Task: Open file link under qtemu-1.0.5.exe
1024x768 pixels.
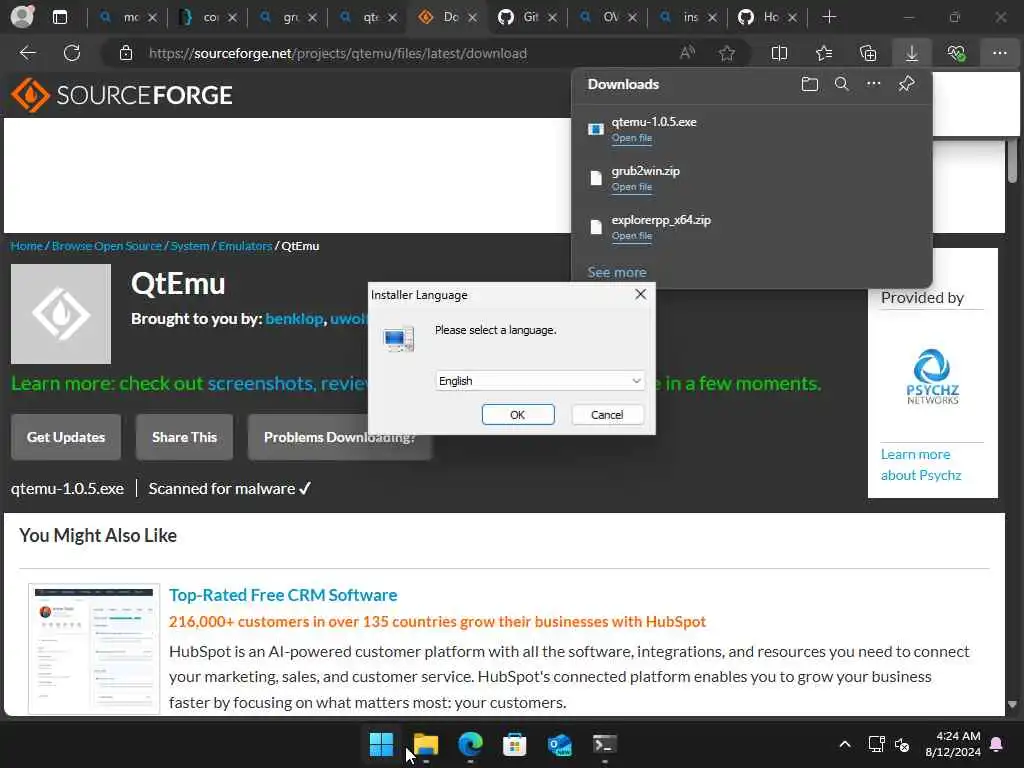Action: coord(632,138)
